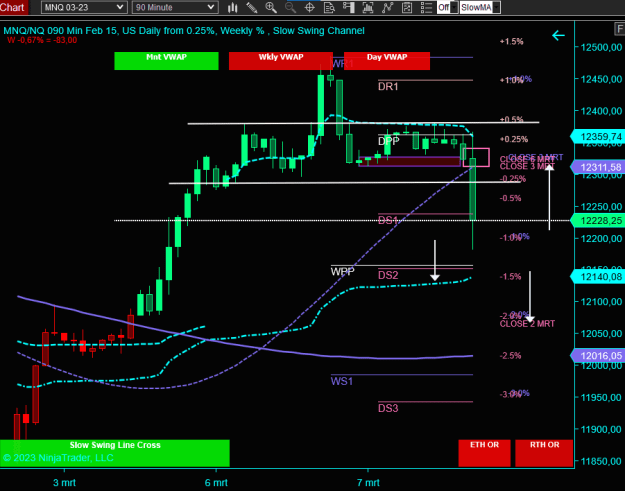The image size is (625, 491).
Task: Click the 12140,08 cyan price marker
Action: (x=597, y=277)
